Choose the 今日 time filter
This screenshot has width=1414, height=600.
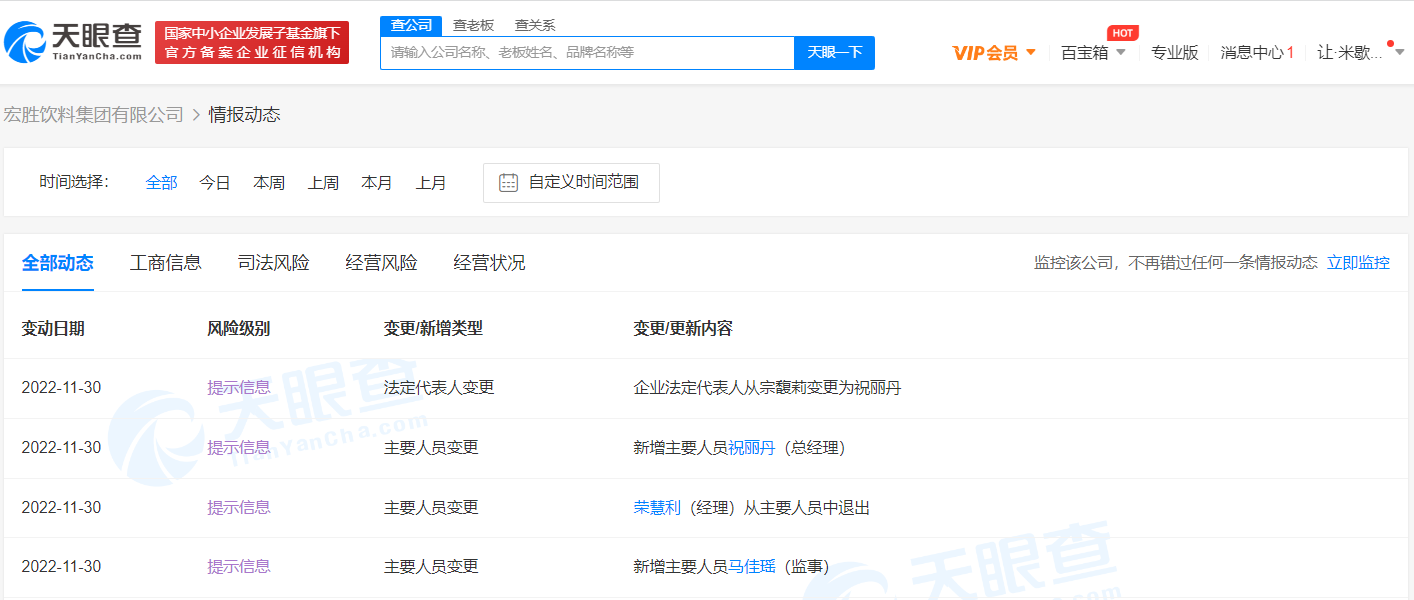[x=215, y=183]
